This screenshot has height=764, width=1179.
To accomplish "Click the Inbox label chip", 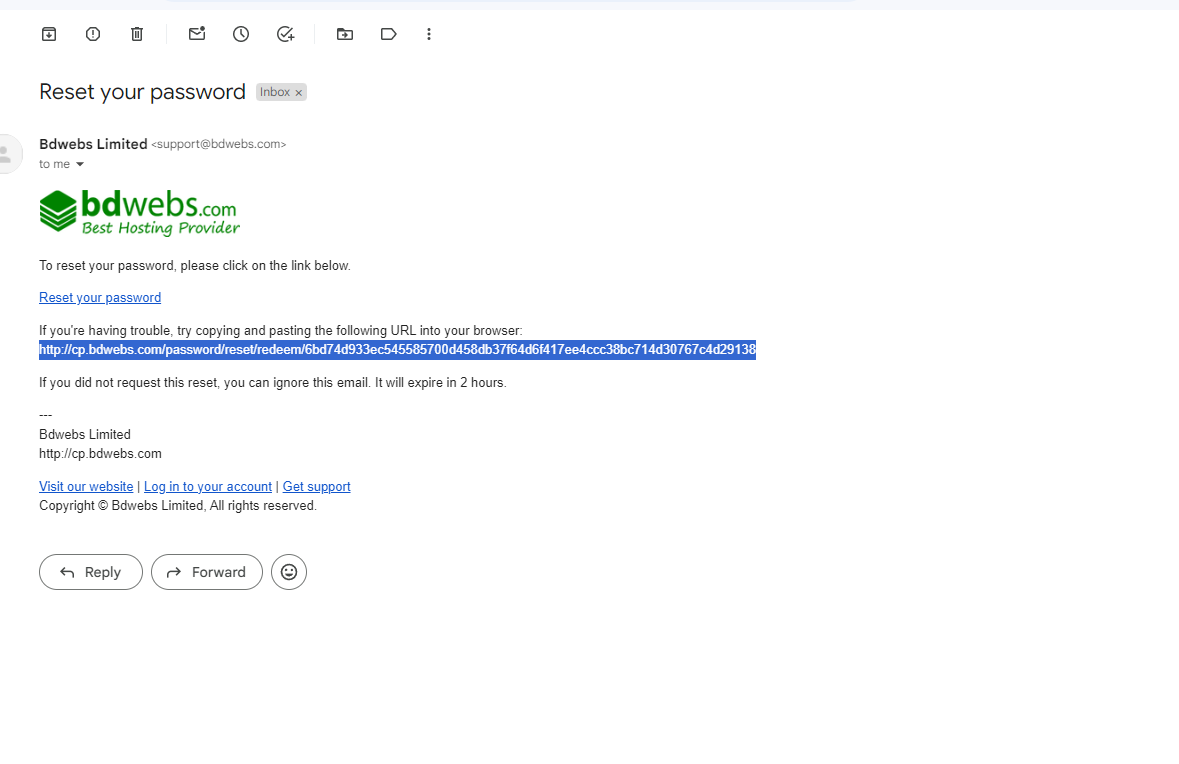I will tap(275, 92).
